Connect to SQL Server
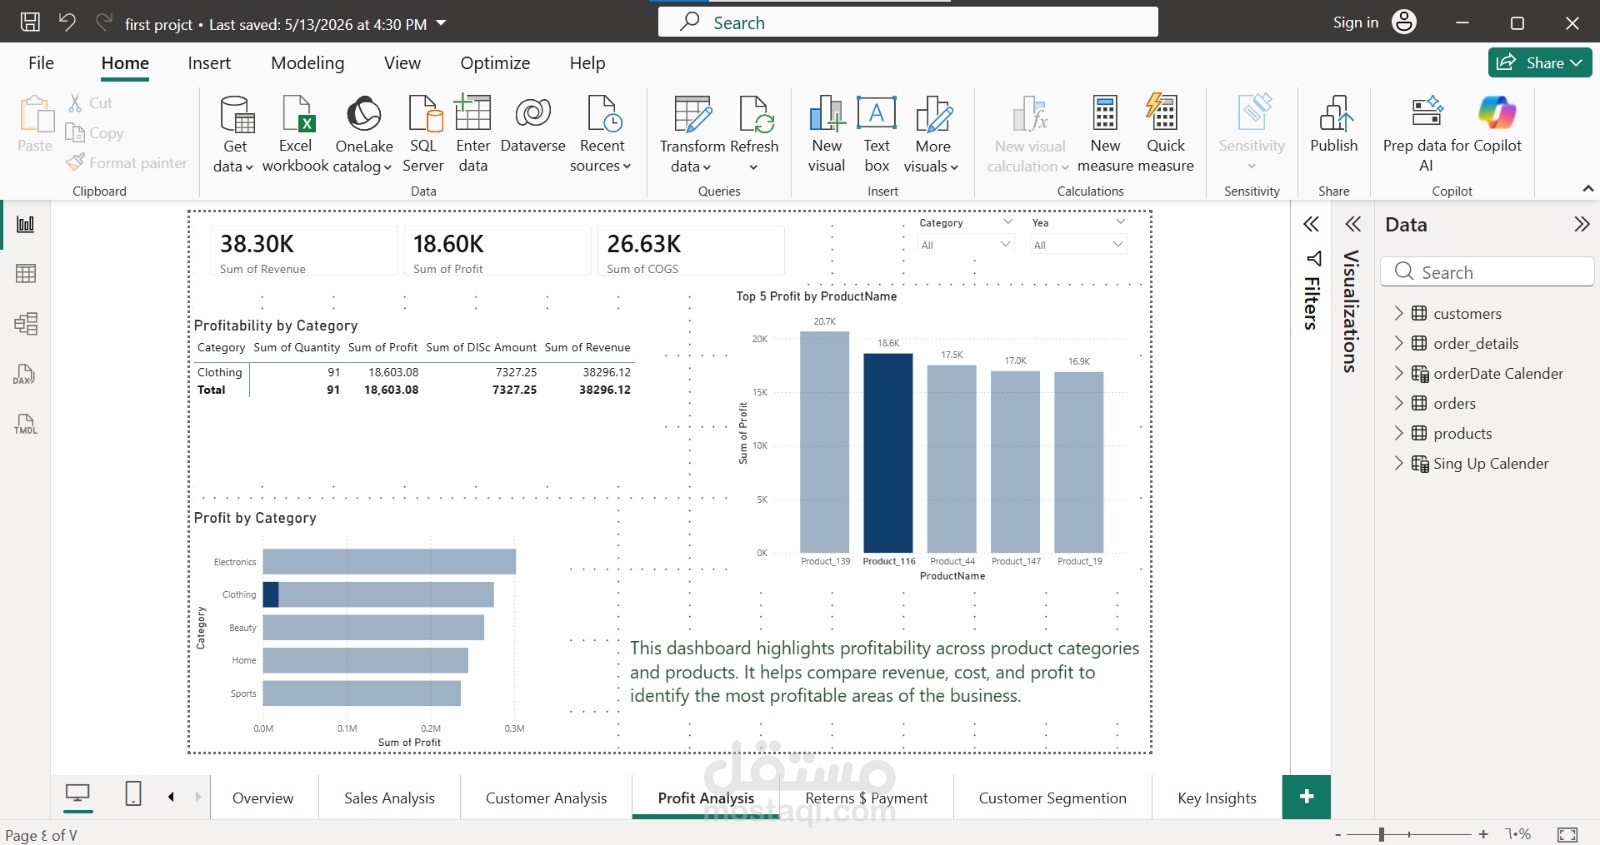This screenshot has width=1600, height=845. point(424,135)
